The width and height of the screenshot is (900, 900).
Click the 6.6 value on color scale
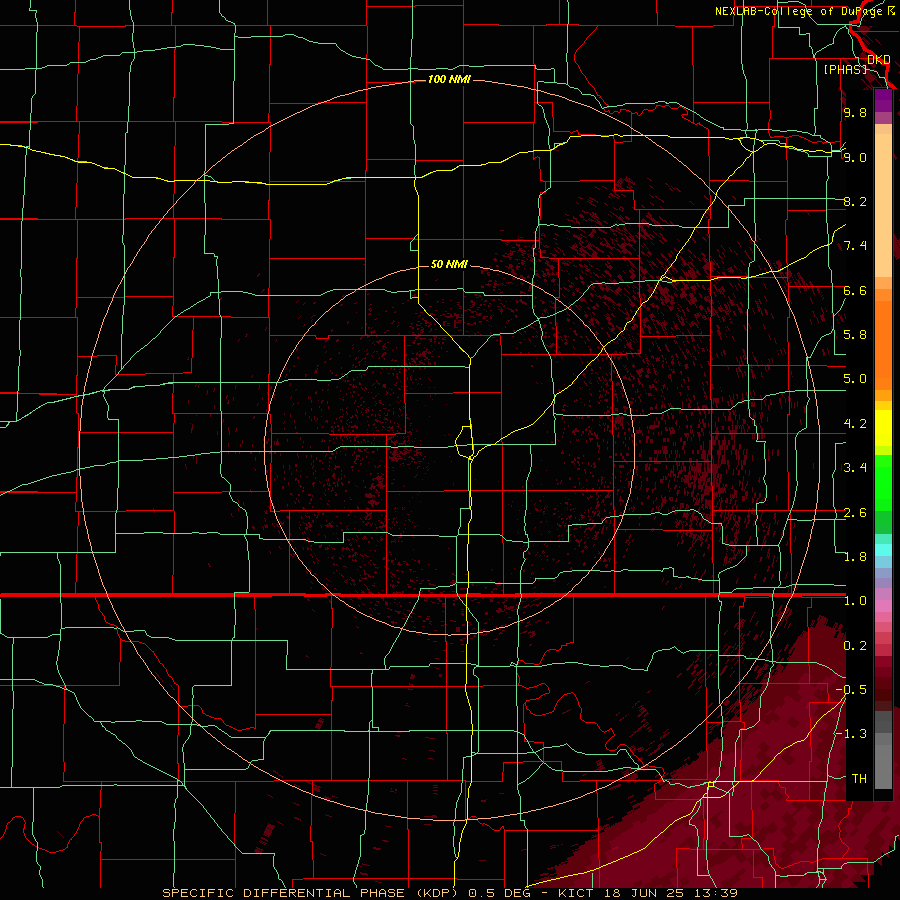tap(855, 290)
